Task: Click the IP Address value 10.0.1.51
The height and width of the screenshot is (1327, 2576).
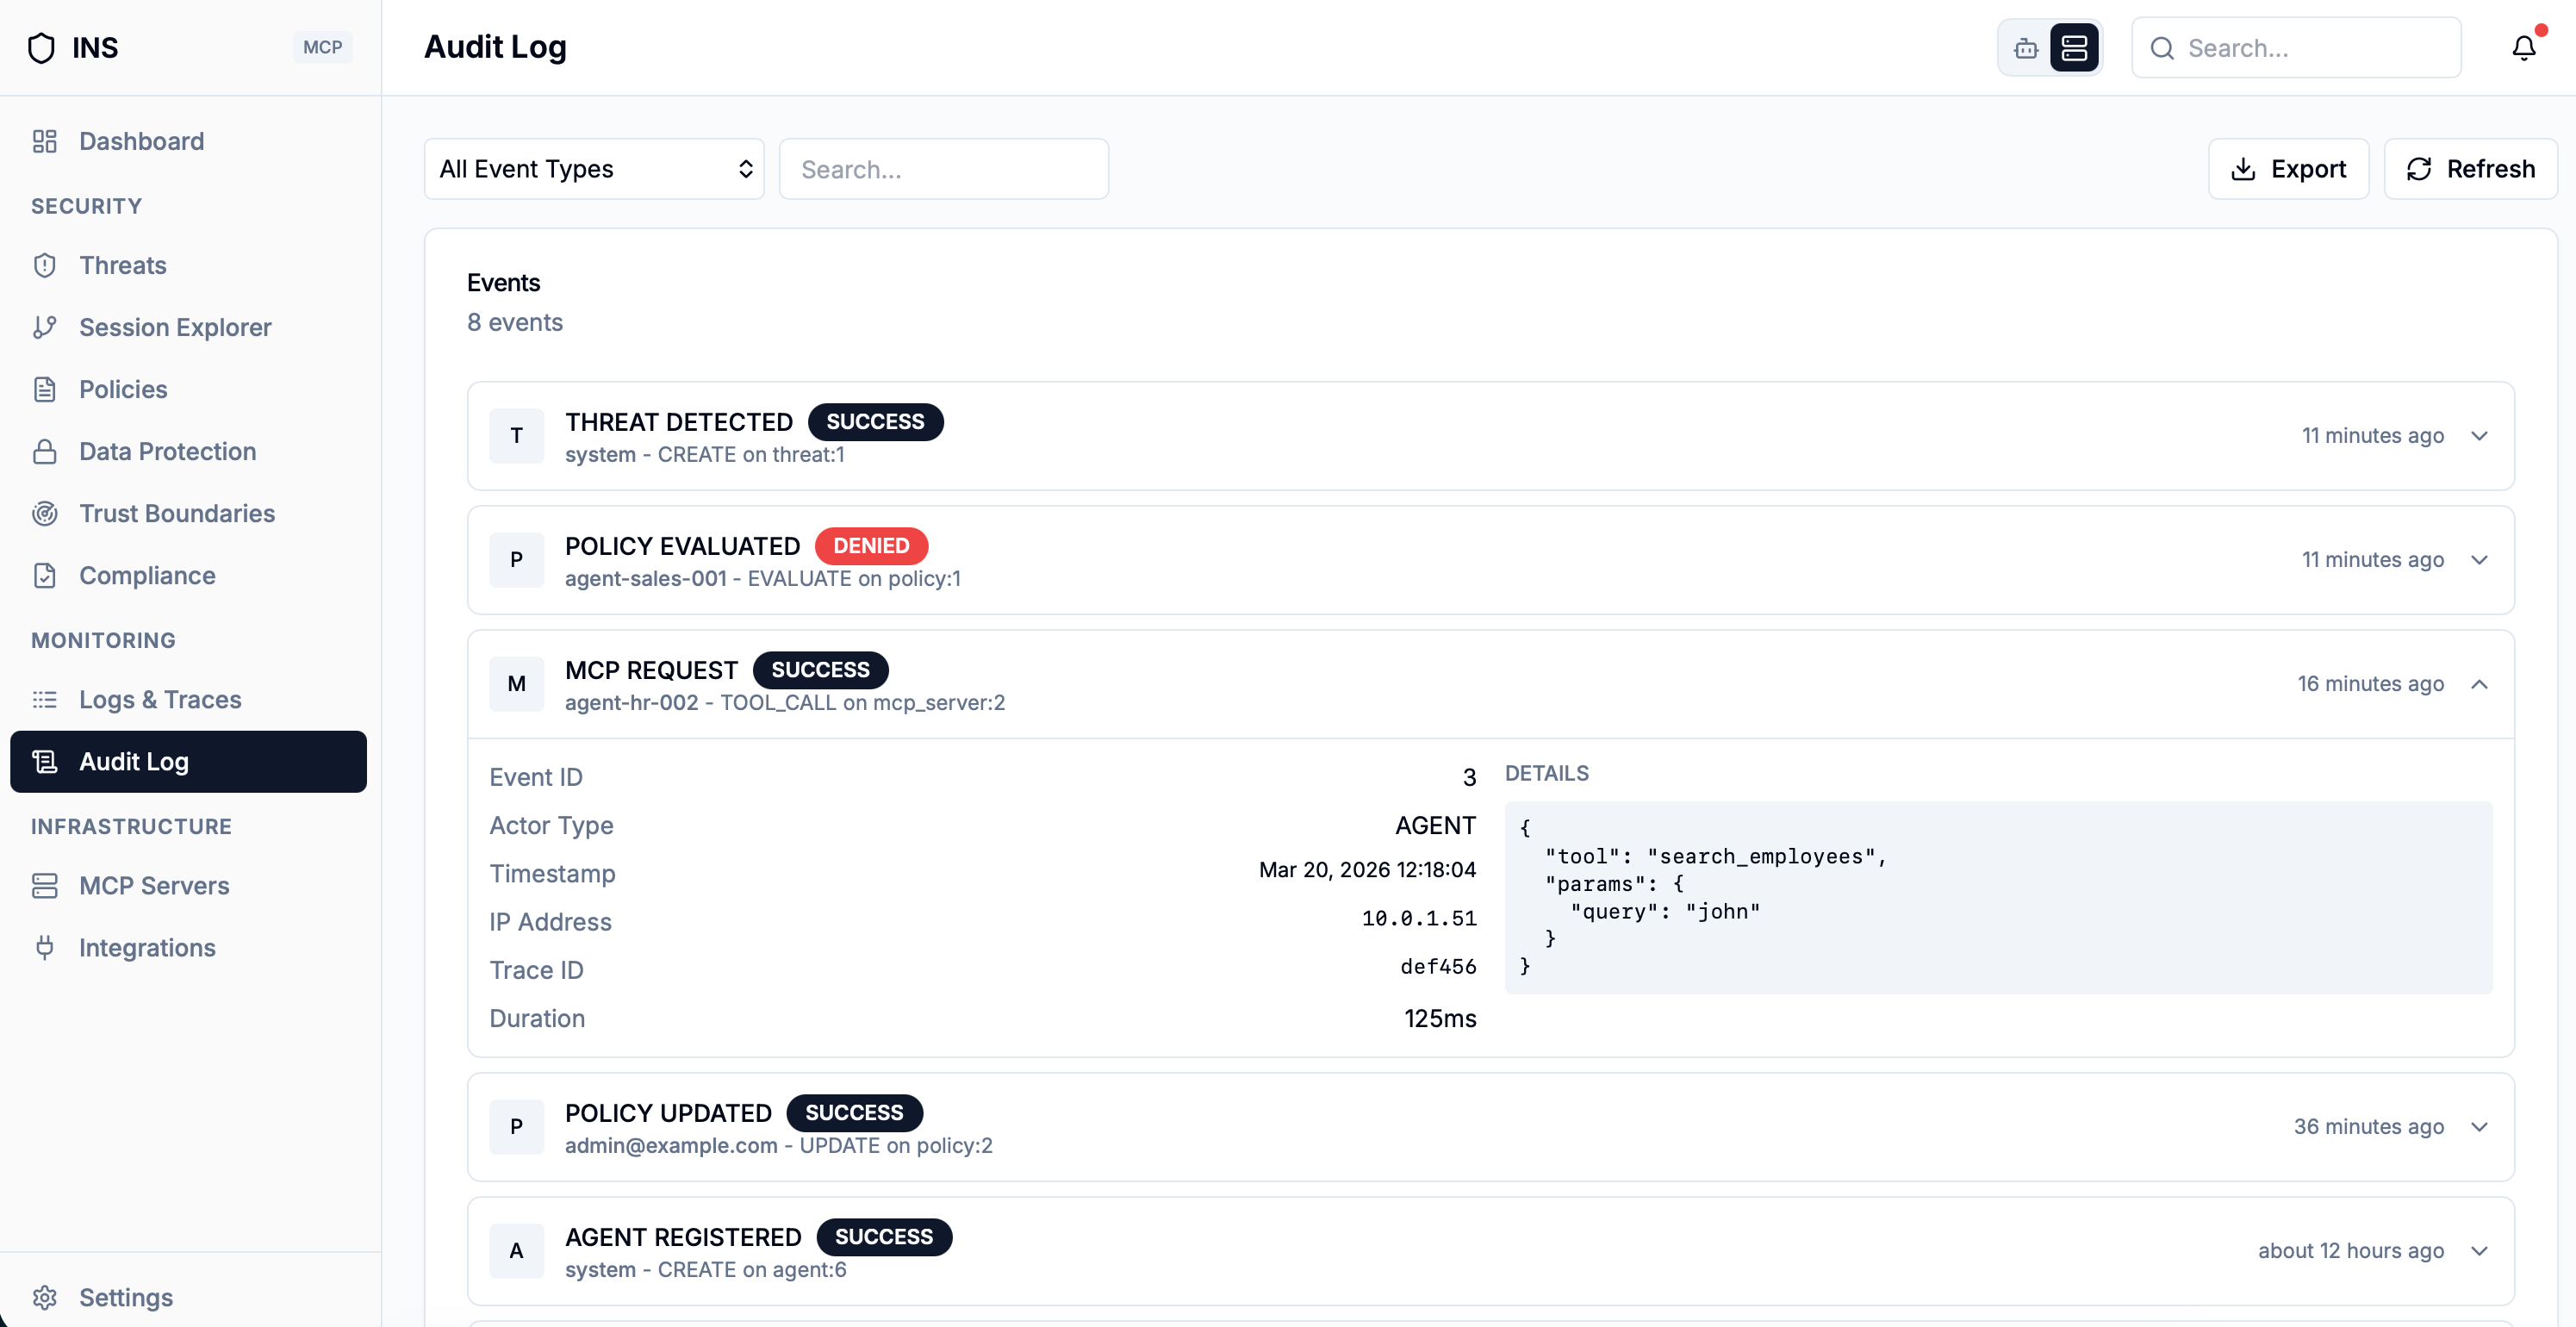Action: [1419, 919]
